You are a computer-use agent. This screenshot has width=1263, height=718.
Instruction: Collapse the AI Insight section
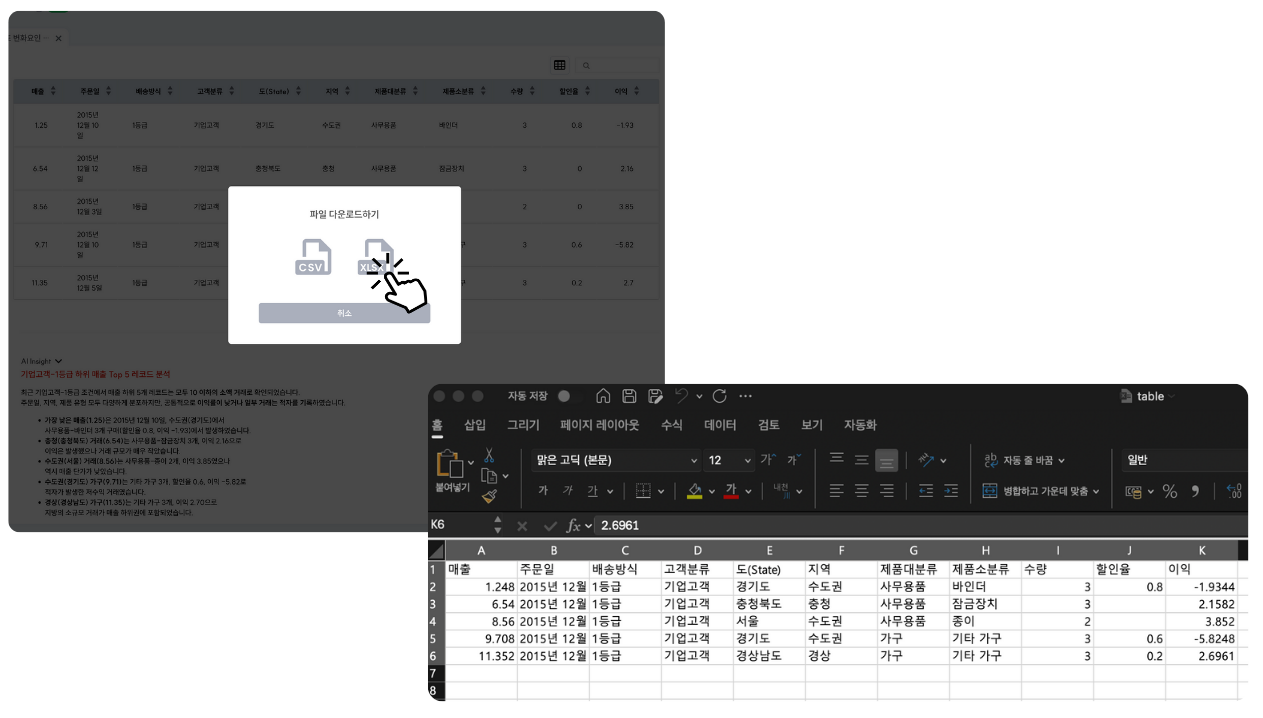click(59, 361)
